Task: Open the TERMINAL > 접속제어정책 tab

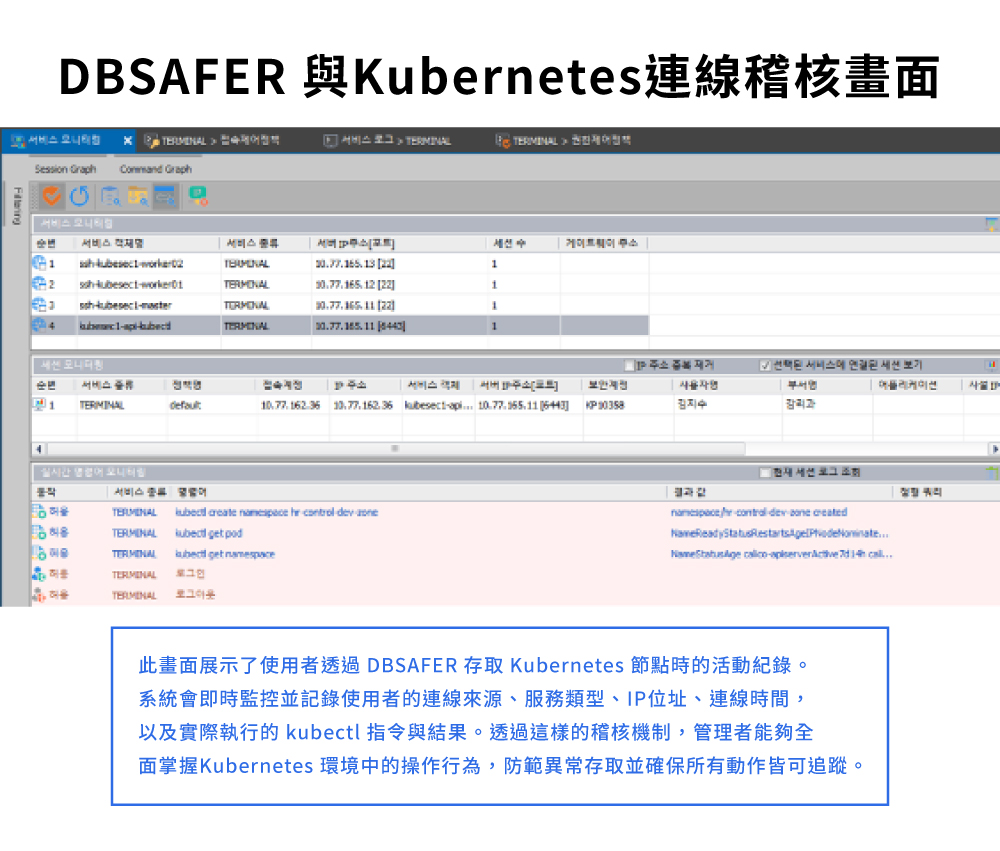Action: [212, 140]
